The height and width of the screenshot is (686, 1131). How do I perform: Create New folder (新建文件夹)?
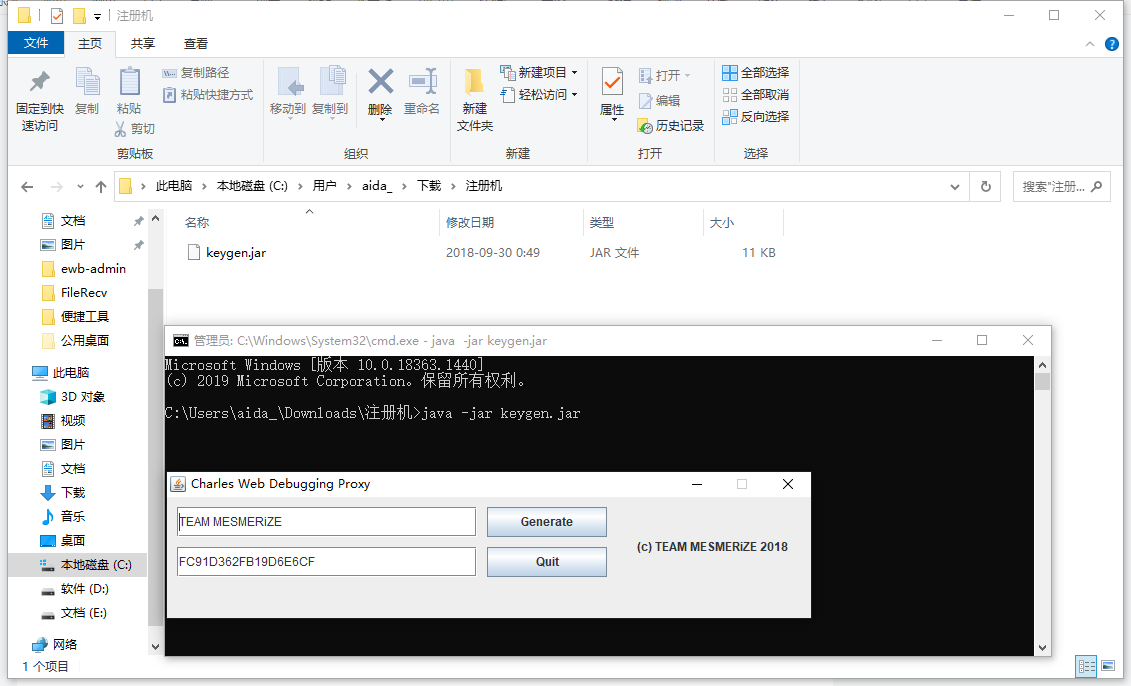(475, 100)
